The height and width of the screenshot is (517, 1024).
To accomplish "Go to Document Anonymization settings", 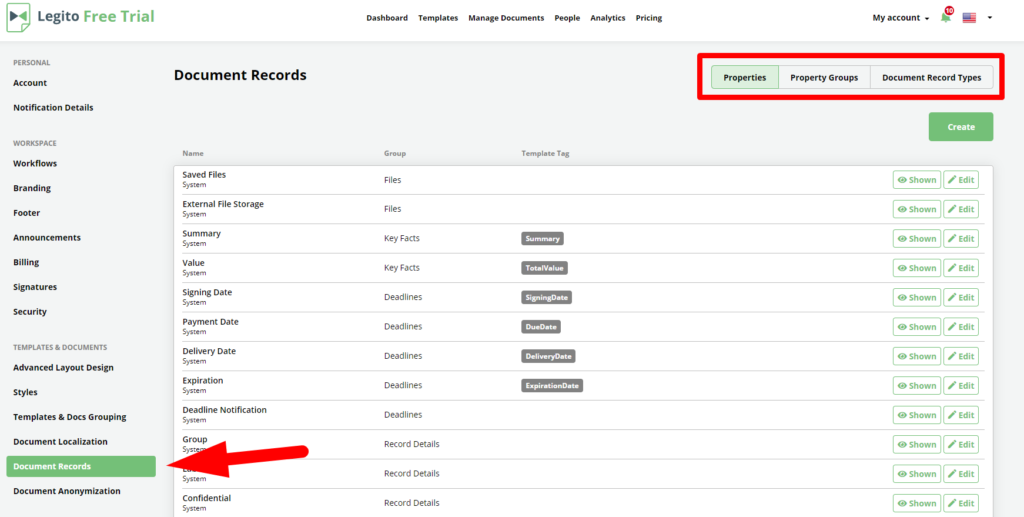I will point(67,491).
